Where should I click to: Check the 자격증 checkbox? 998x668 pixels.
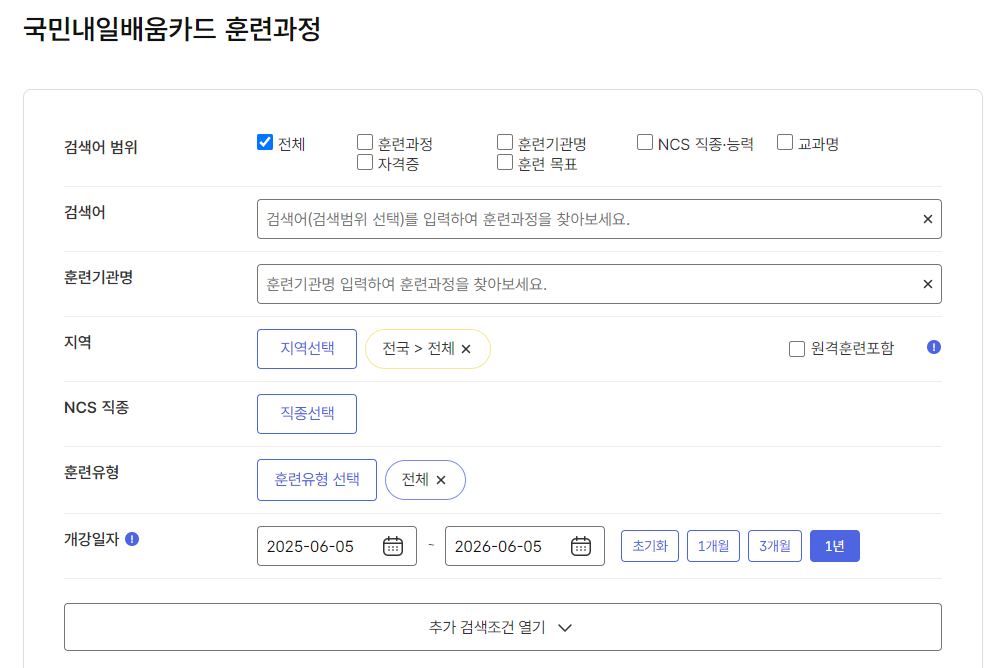365,161
